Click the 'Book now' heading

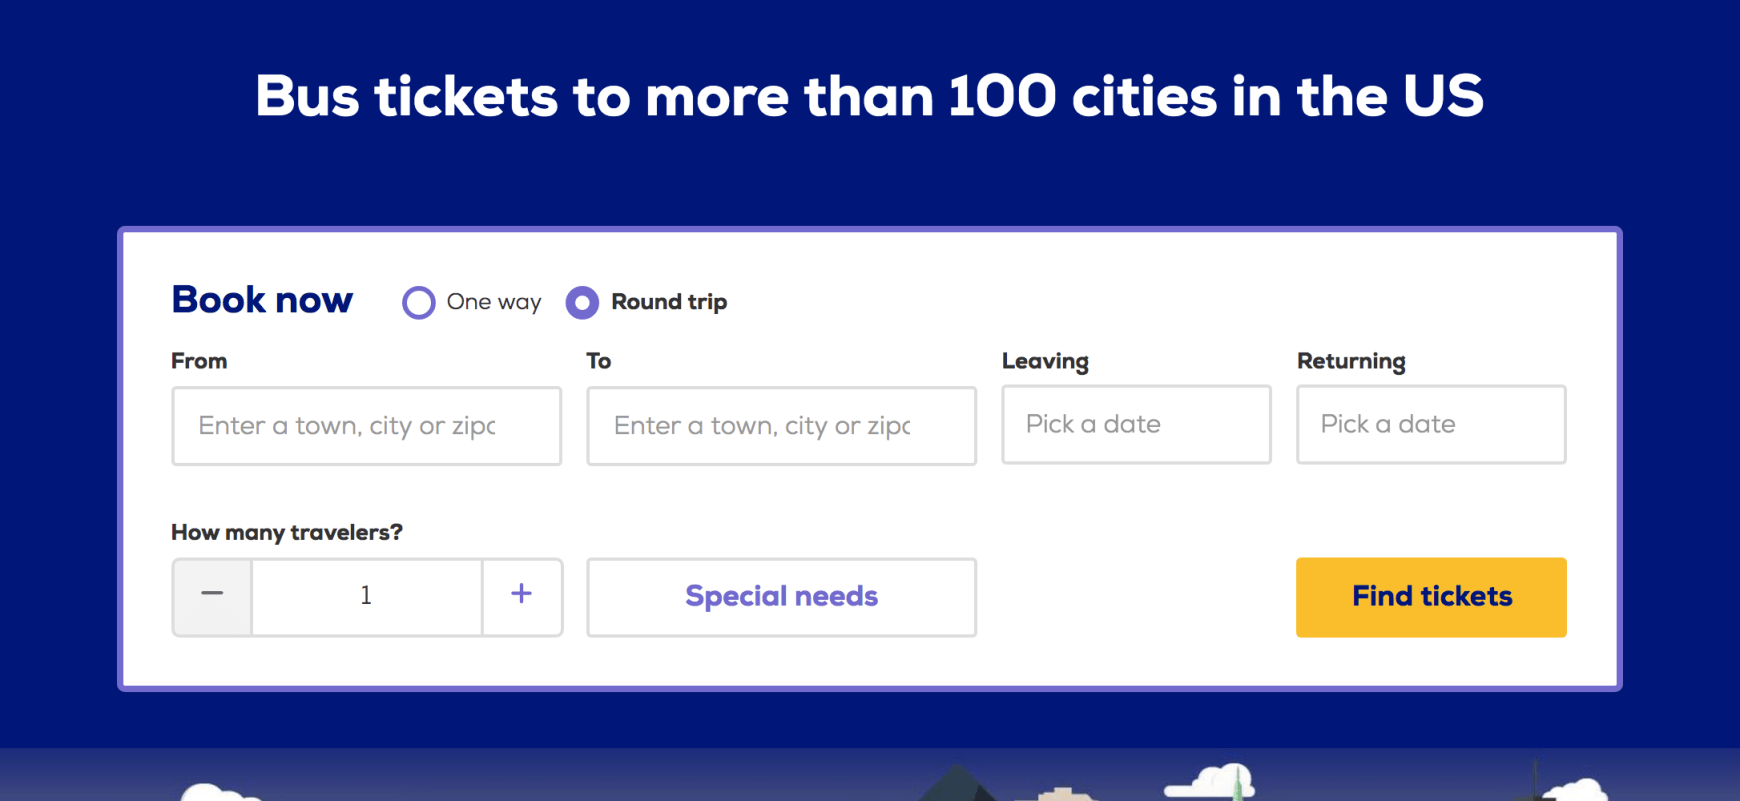point(262,300)
